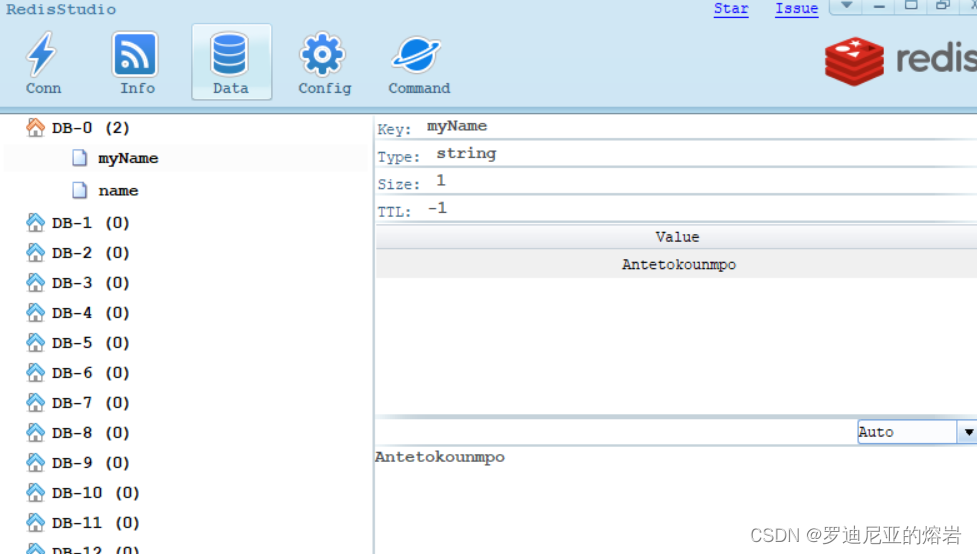Click the DB-10 house icon

point(36,492)
